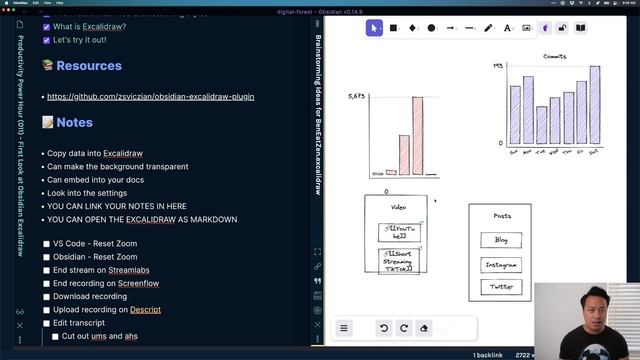This screenshot has height=360, width=640.
Task: Click the link icon in drawing pane header
Action: [318, 267]
